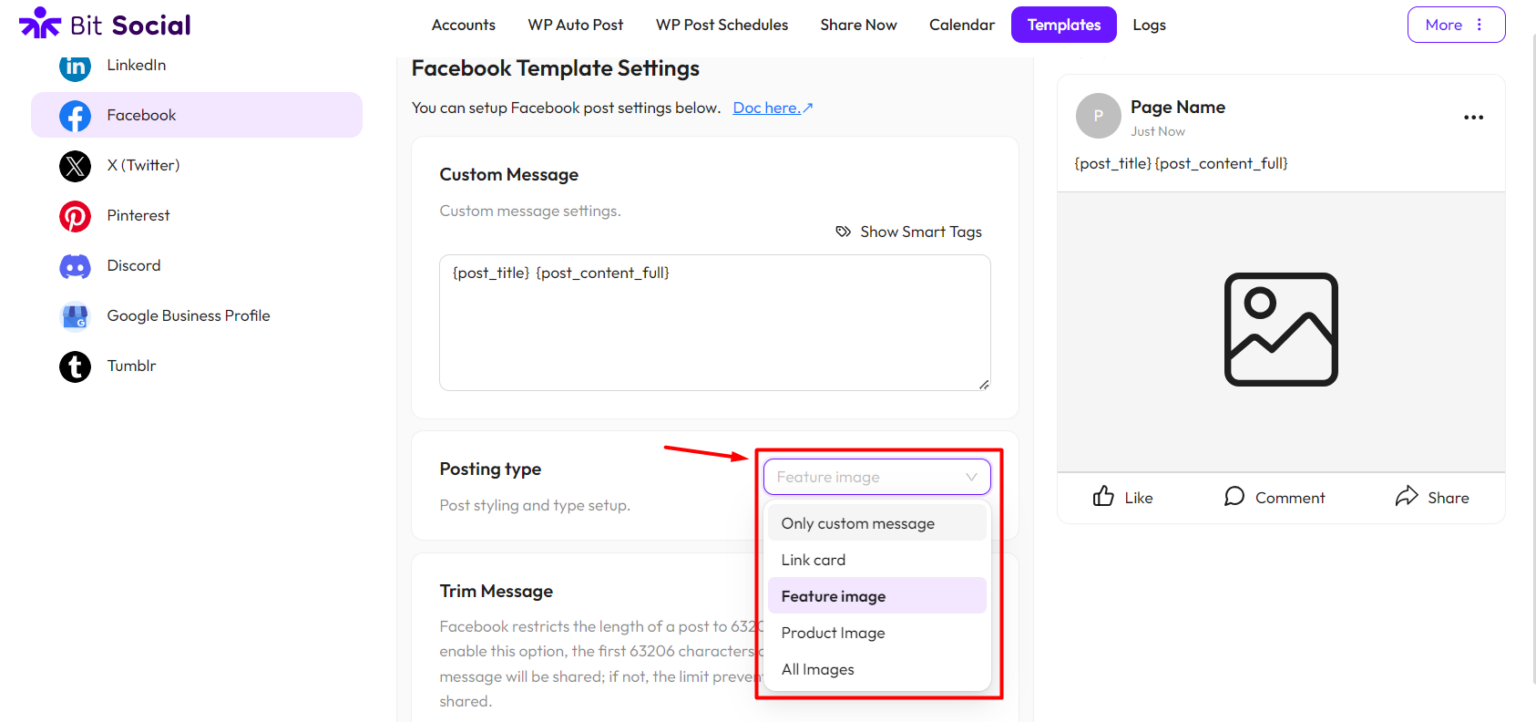Click the Comment label in preview
The height and width of the screenshot is (722, 1536).
pyautogui.click(x=1290, y=498)
